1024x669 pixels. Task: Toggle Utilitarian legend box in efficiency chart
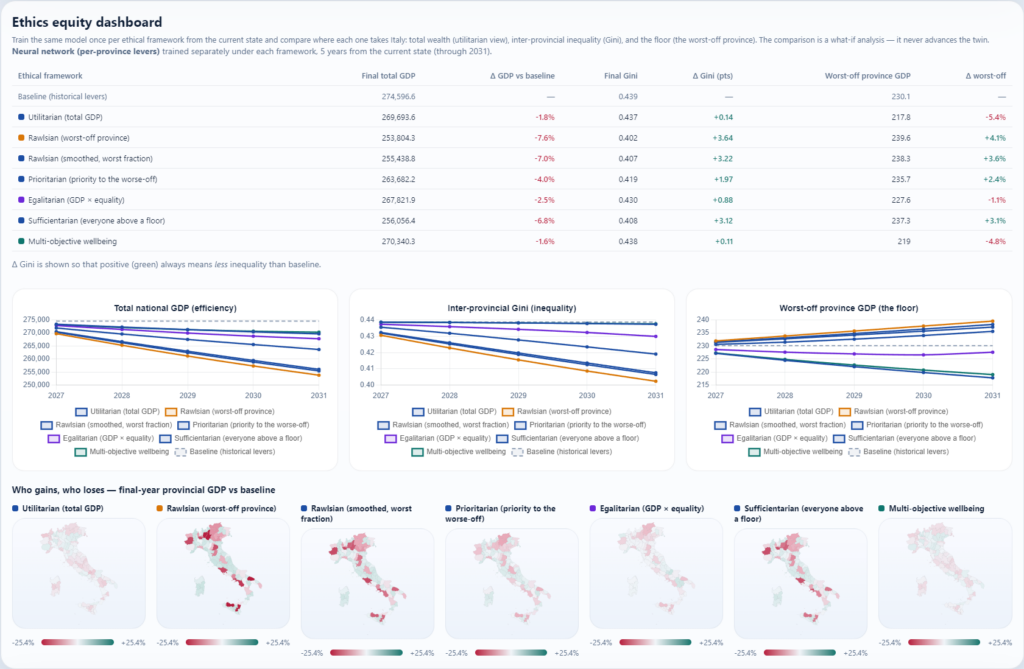(81, 412)
